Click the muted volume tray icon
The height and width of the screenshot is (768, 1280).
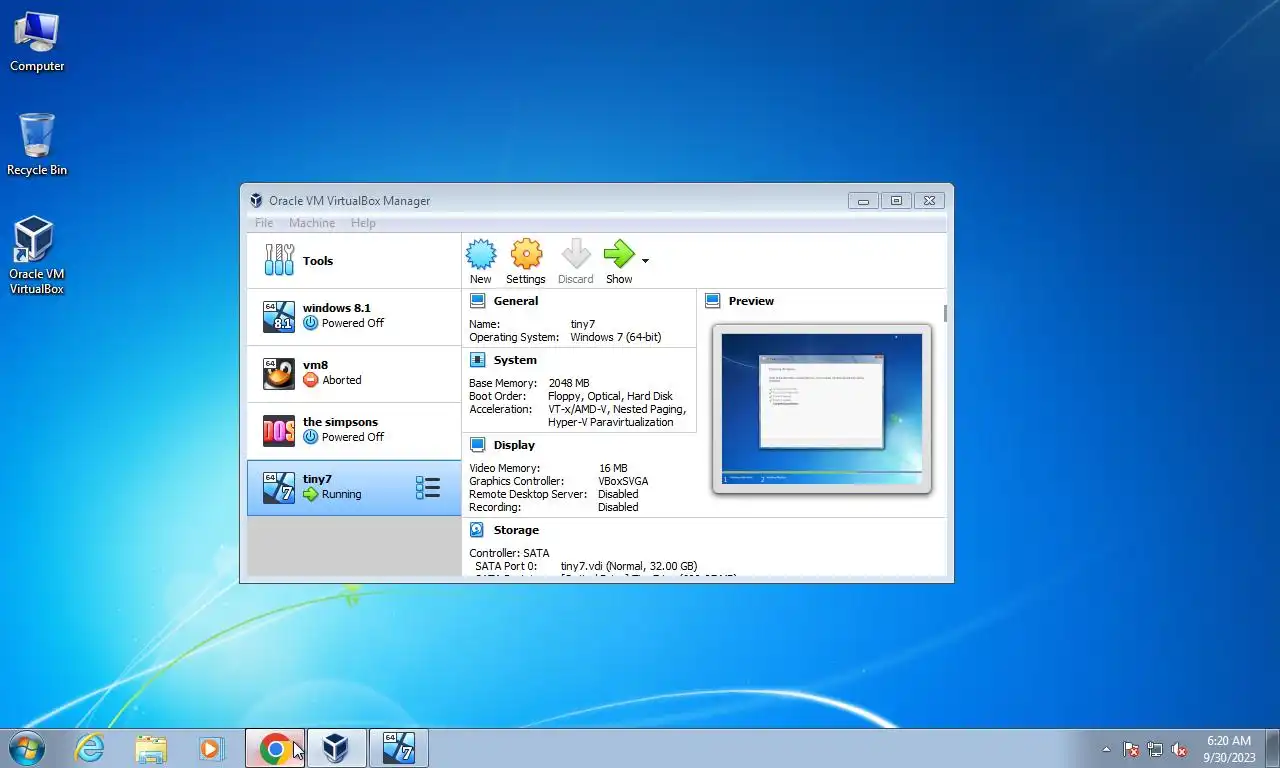pyautogui.click(x=1180, y=749)
